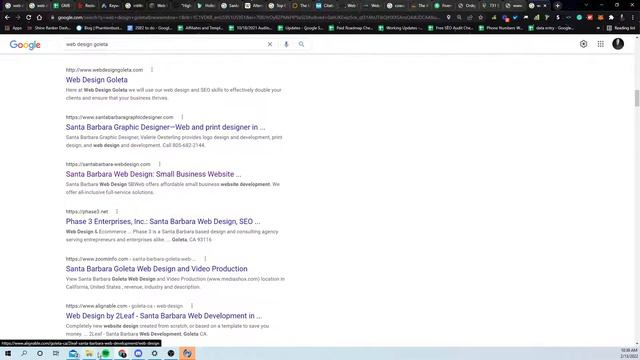Open Santa Barbara Web Design Small Business link
This screenshot has width=640, height=360.
tap(153, 174)
